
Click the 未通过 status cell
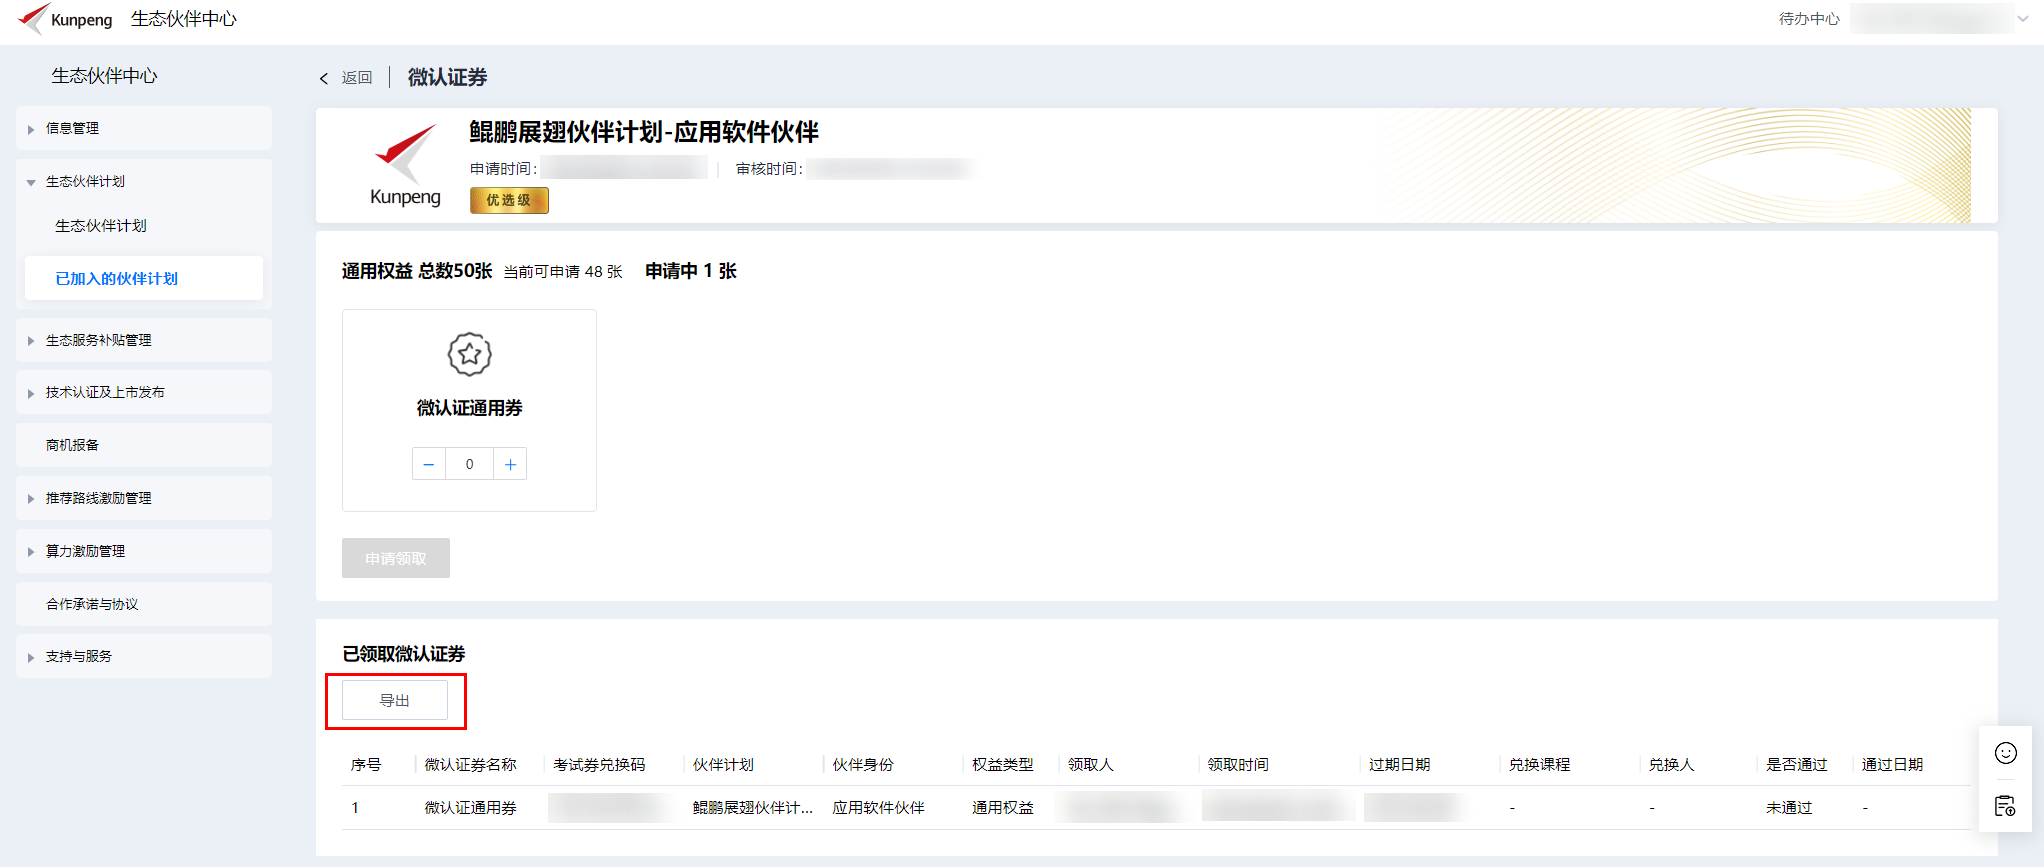point(1788,808)
